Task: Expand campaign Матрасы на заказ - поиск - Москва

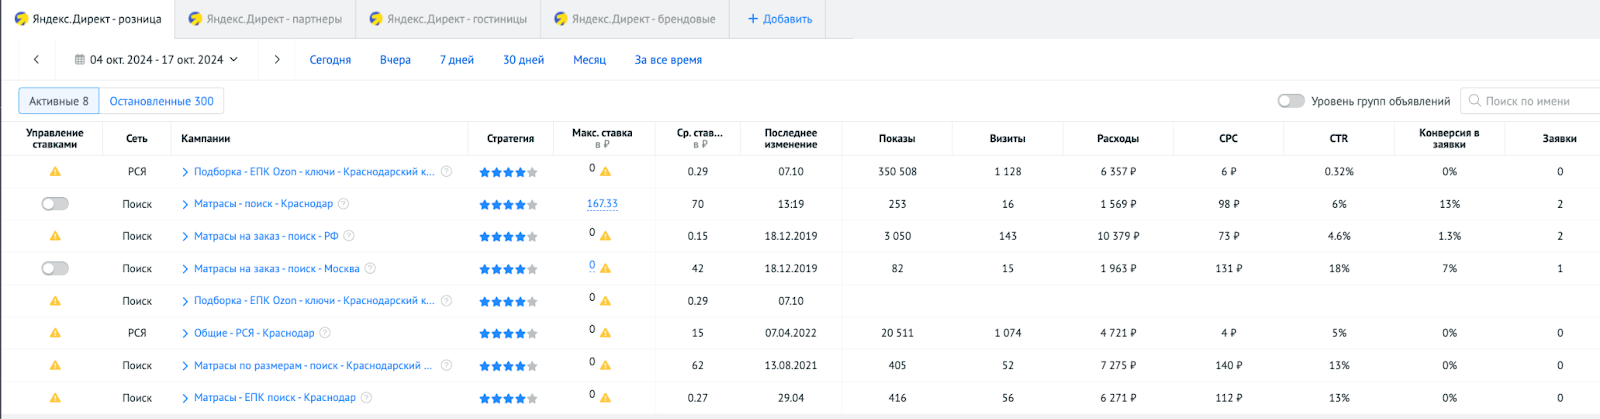Action: click(186, 269)
